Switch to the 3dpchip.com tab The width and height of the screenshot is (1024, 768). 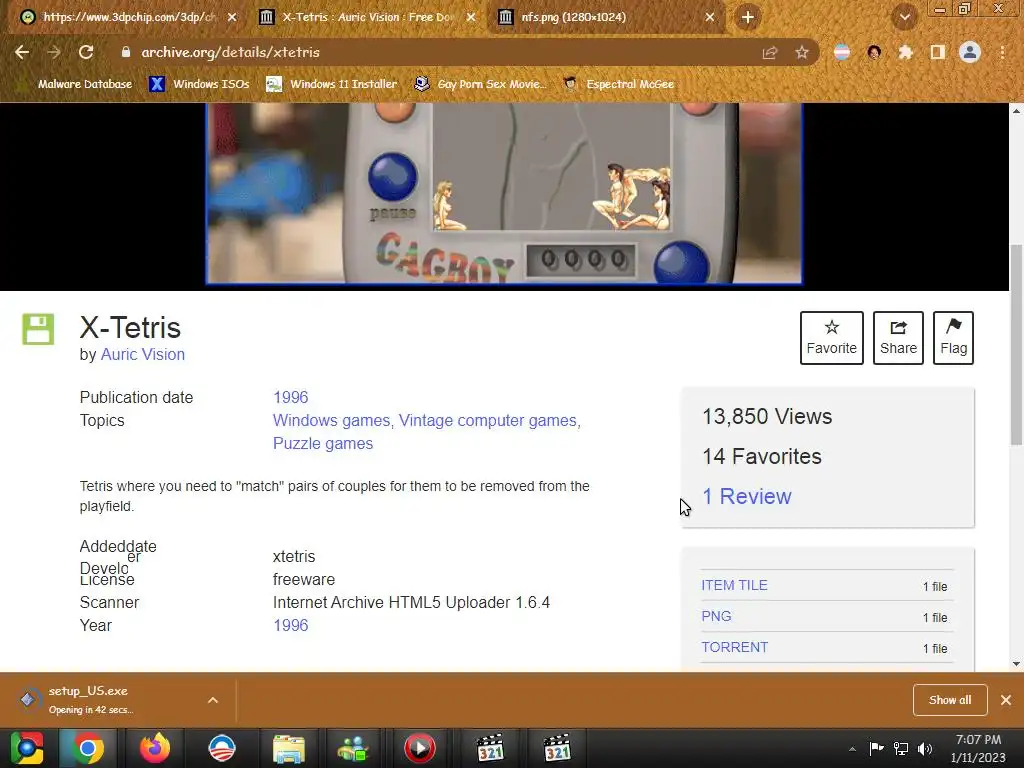click(128, 17)
